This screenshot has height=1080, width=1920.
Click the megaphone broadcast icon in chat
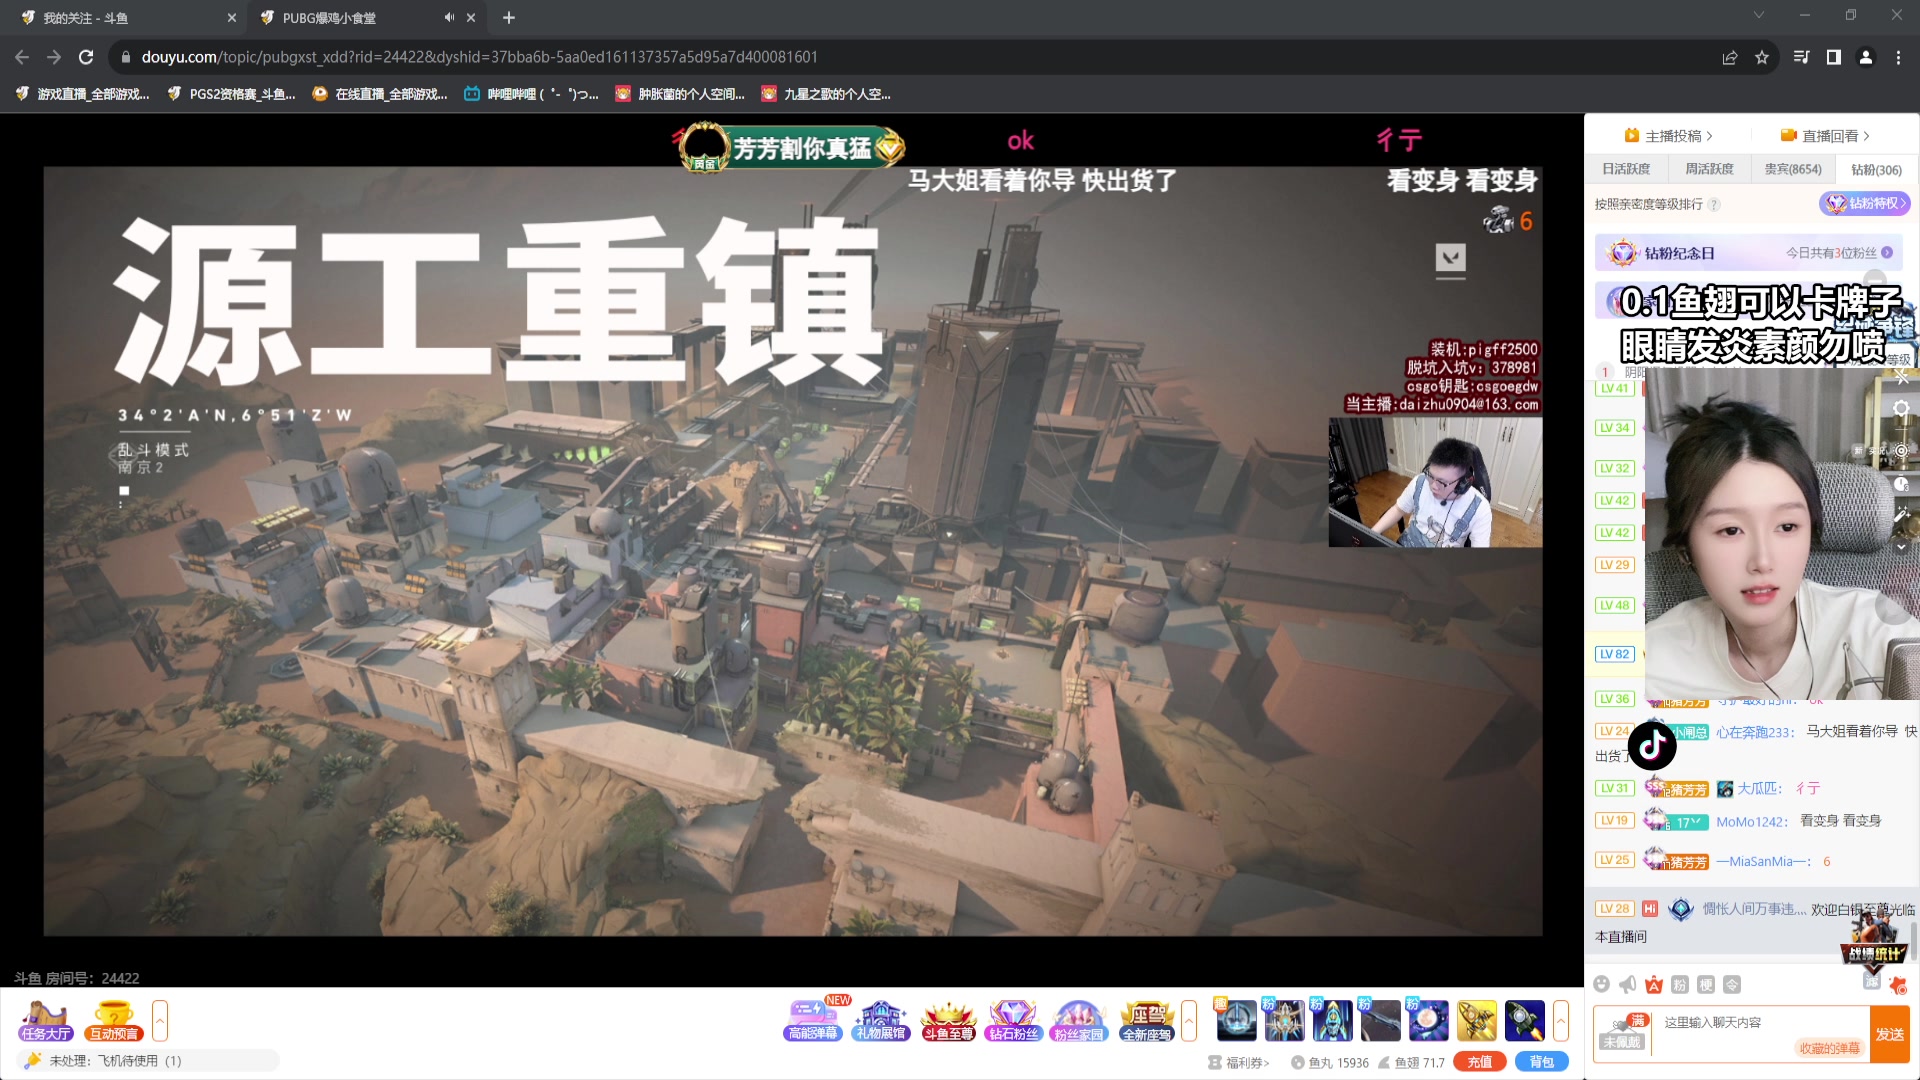coord(1628,985)
